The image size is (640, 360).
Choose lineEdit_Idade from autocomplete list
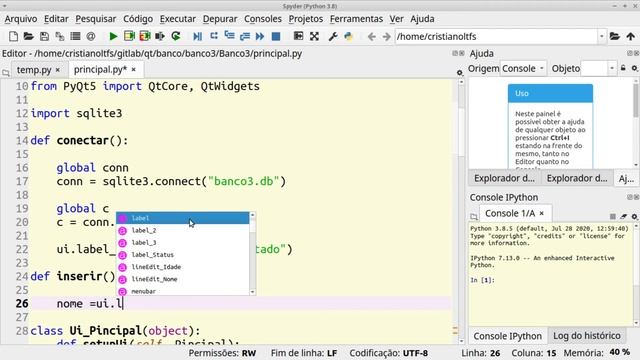click(x=183, y=267)
